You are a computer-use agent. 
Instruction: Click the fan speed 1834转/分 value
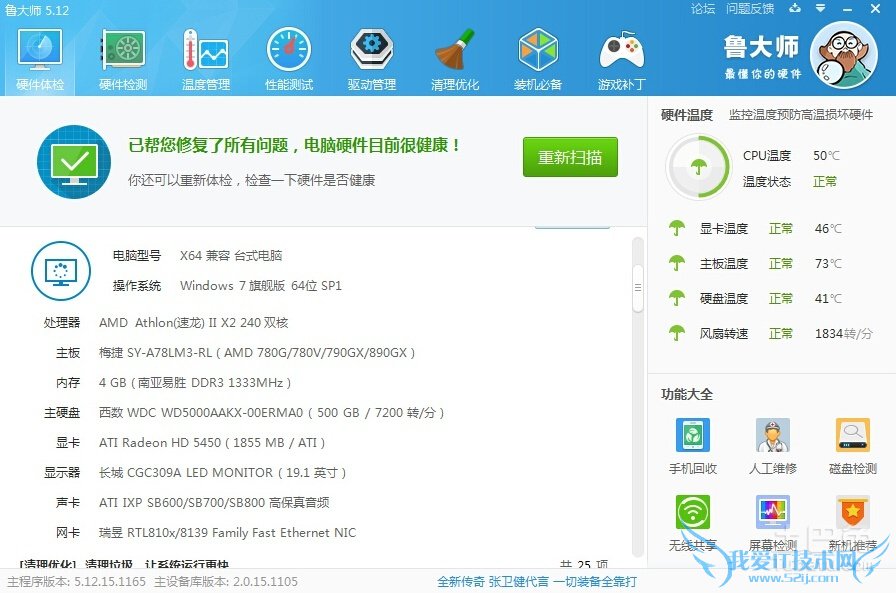pyautogui.click(x=844, y=333)
